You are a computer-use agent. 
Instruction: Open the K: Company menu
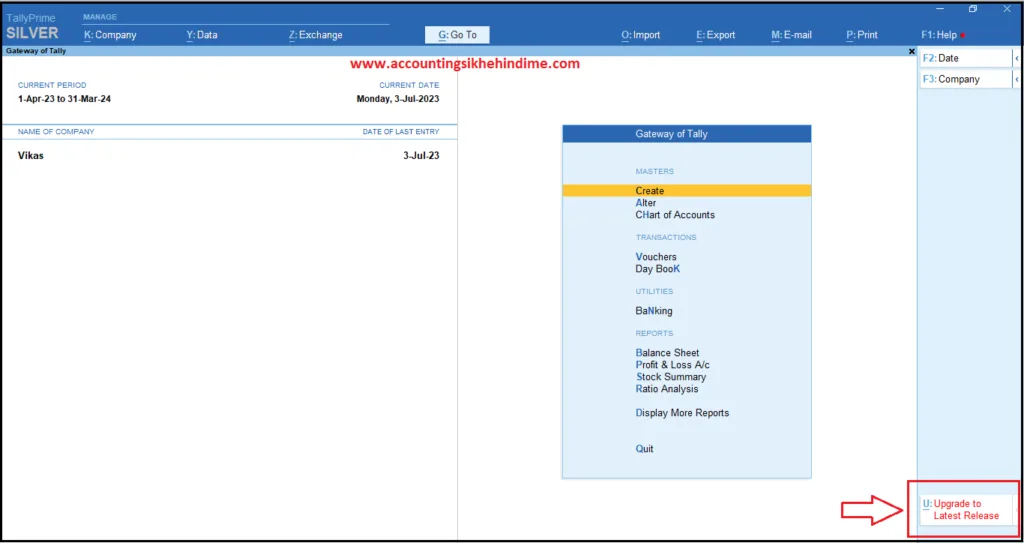point(110,35)
